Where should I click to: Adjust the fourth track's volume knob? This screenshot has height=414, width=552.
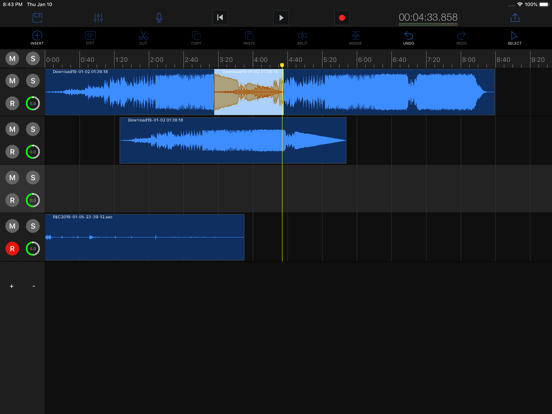click(x=33, y=249)
